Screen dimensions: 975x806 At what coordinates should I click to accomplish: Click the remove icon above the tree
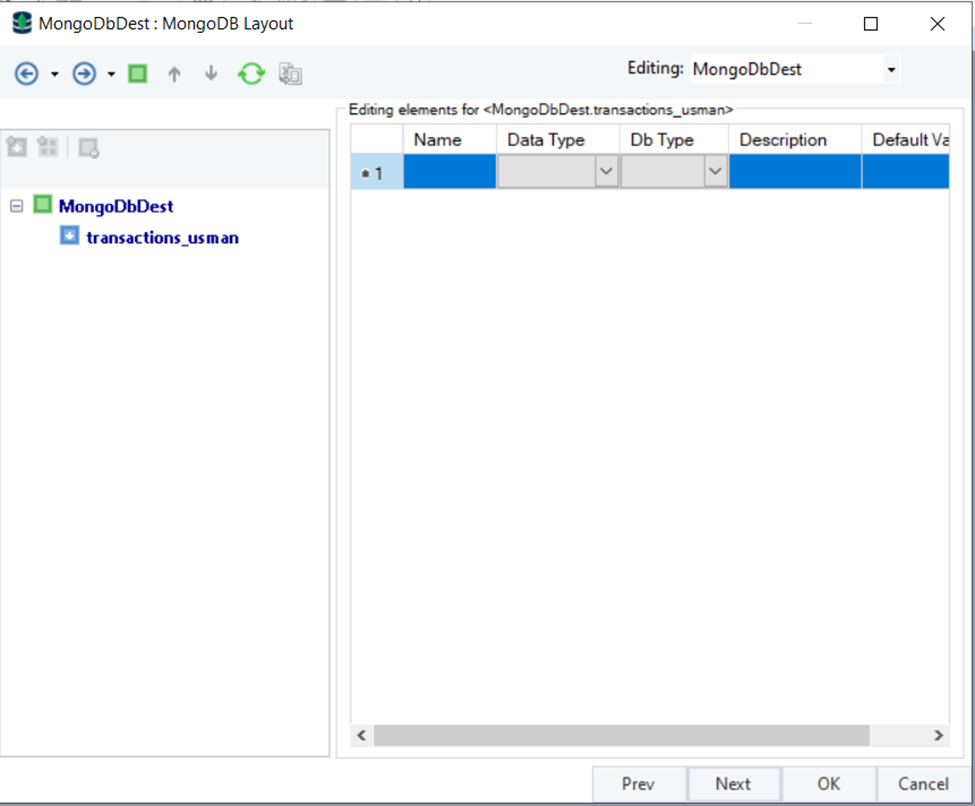tap(89, 148)
